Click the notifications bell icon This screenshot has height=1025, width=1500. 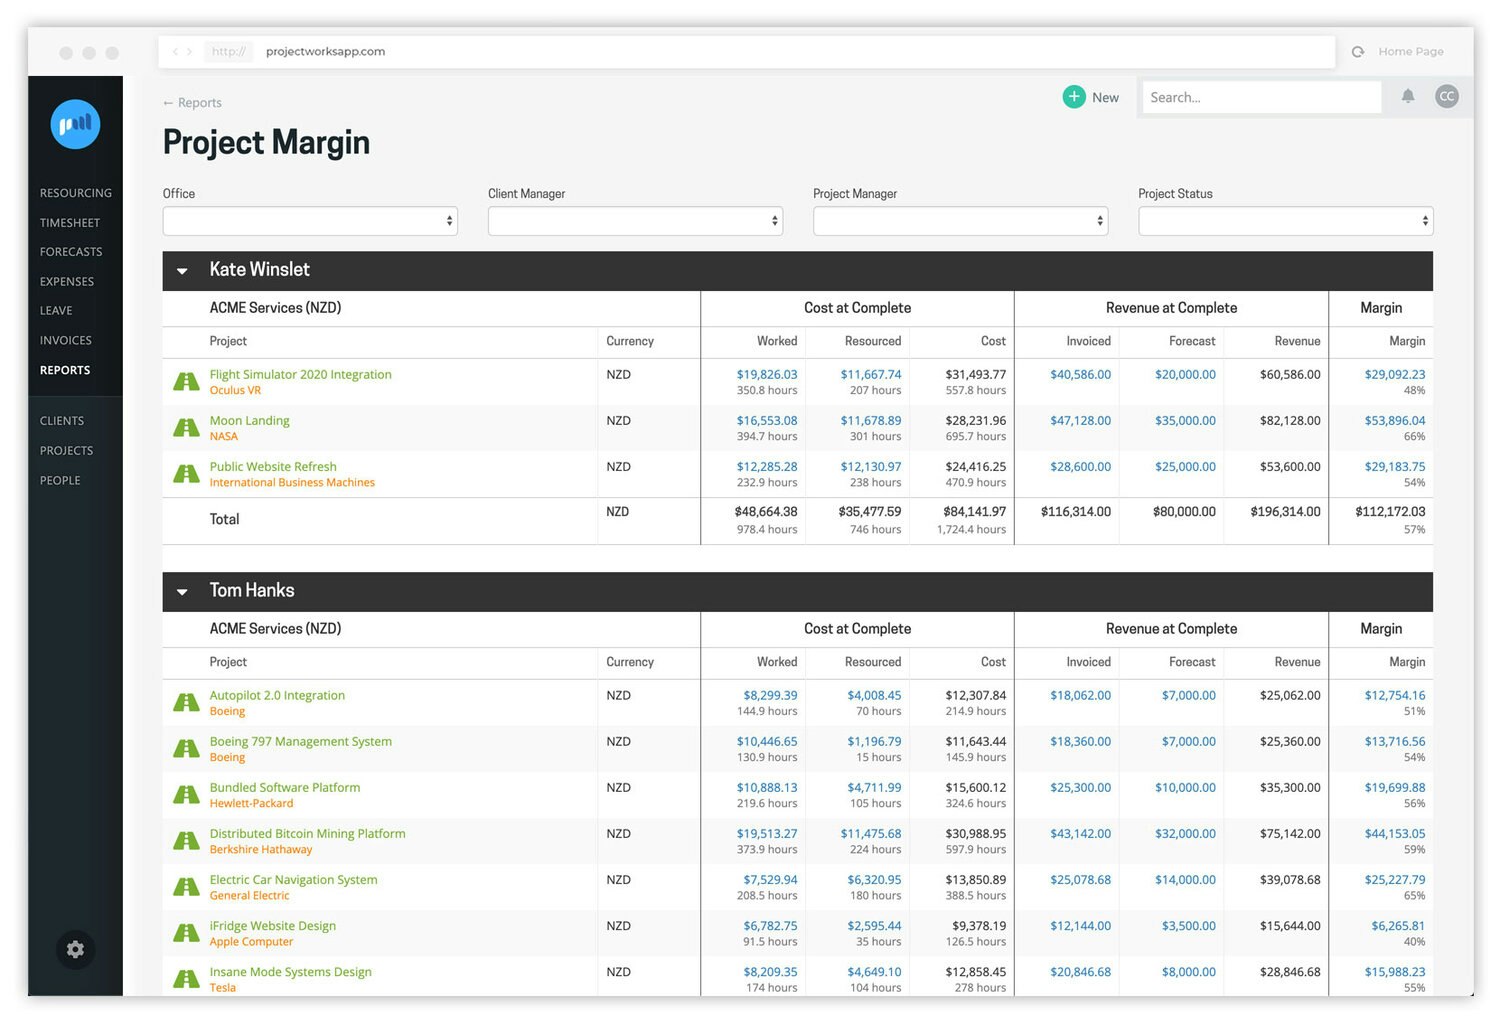1408,96
